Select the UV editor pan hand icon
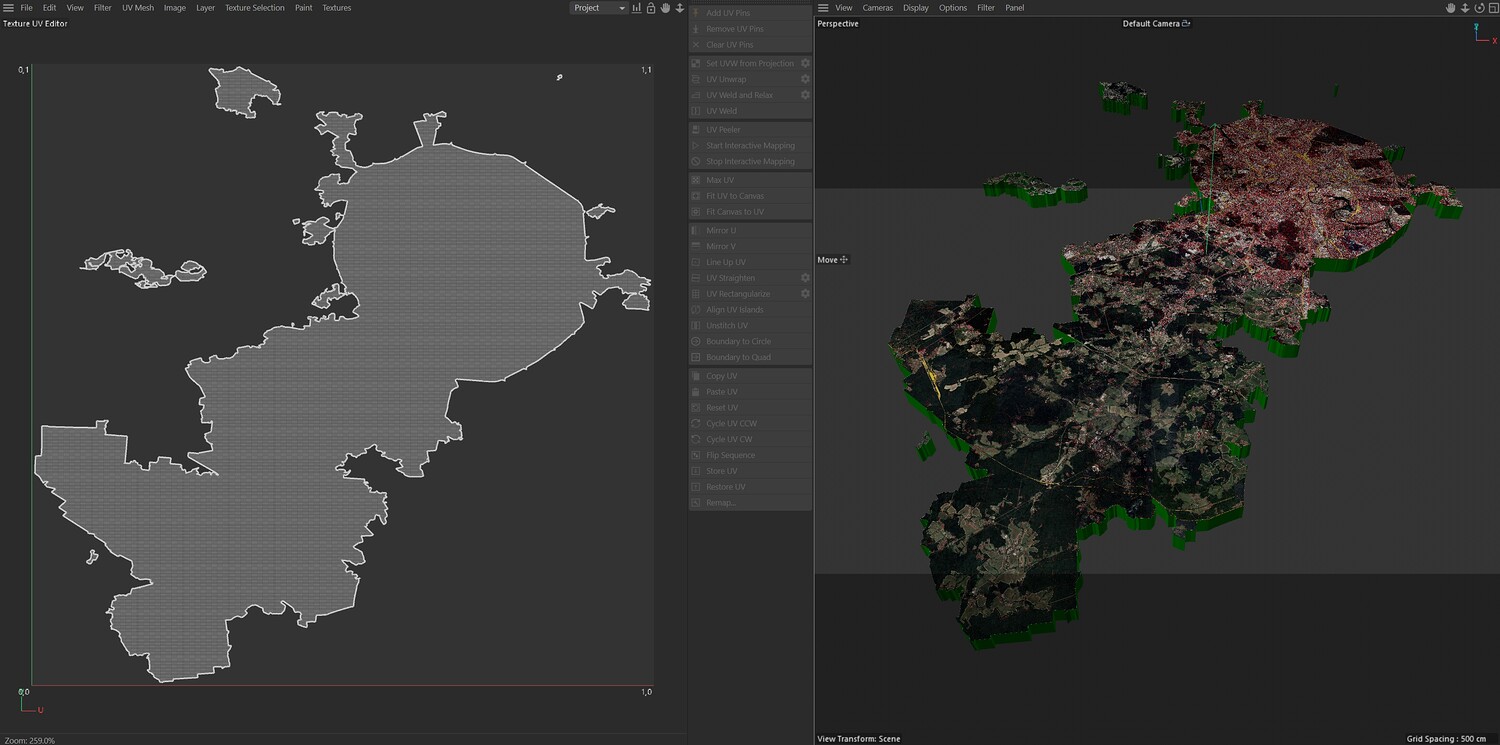Image resolution: width=1500 pixels, height=745 pixels. pyautogui.click(x=665, y=8)
